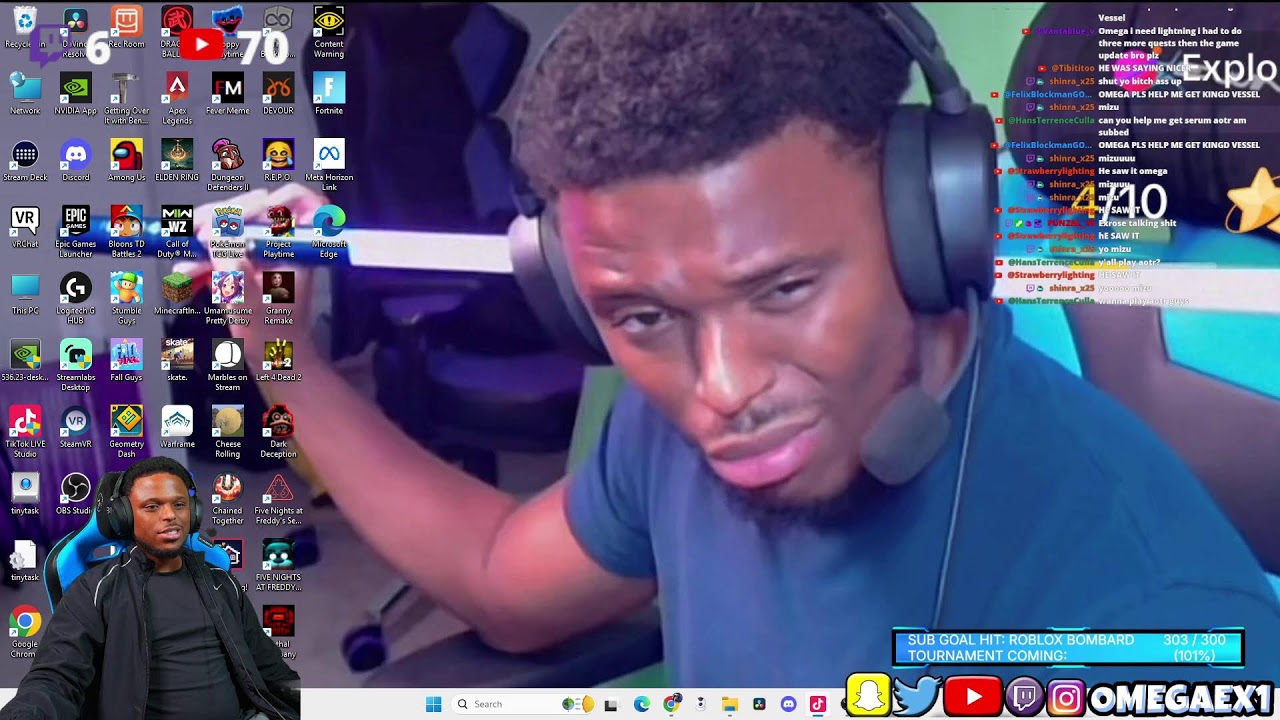Launch the Granny Remake shortcut

278,299
